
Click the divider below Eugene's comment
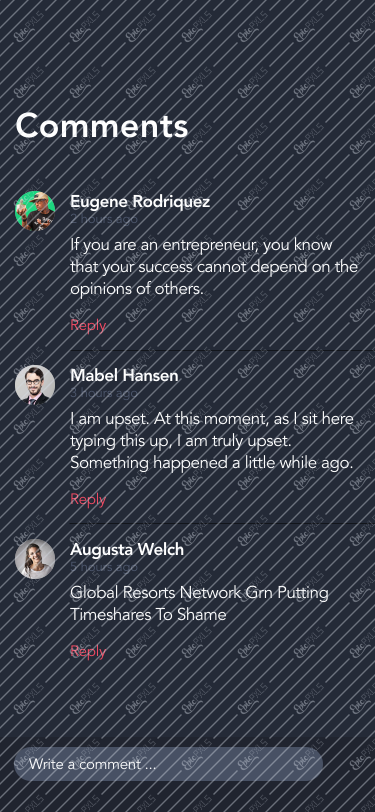(222, 350)
